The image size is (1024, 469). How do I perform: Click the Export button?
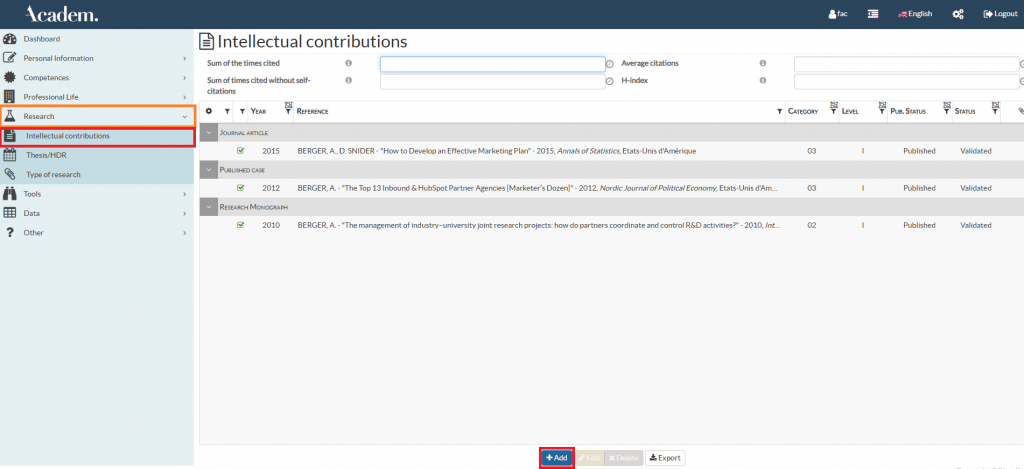(x=665, y=458)
